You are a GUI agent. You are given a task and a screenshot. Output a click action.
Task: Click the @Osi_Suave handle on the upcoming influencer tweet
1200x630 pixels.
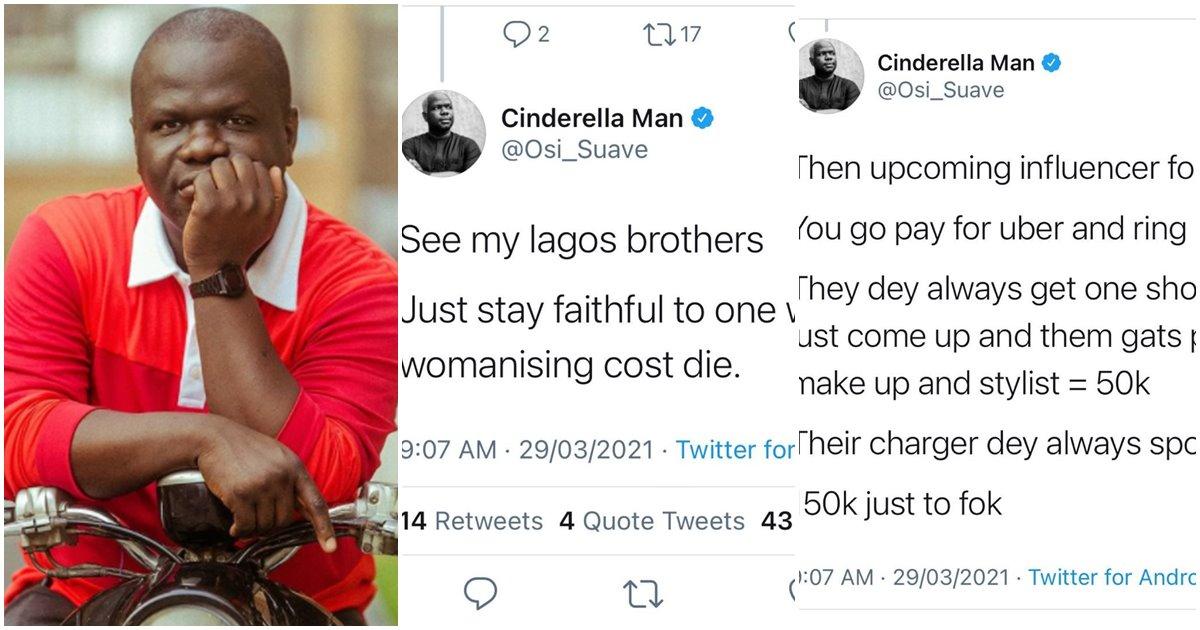pyautogui.click(x=941, y=90)
